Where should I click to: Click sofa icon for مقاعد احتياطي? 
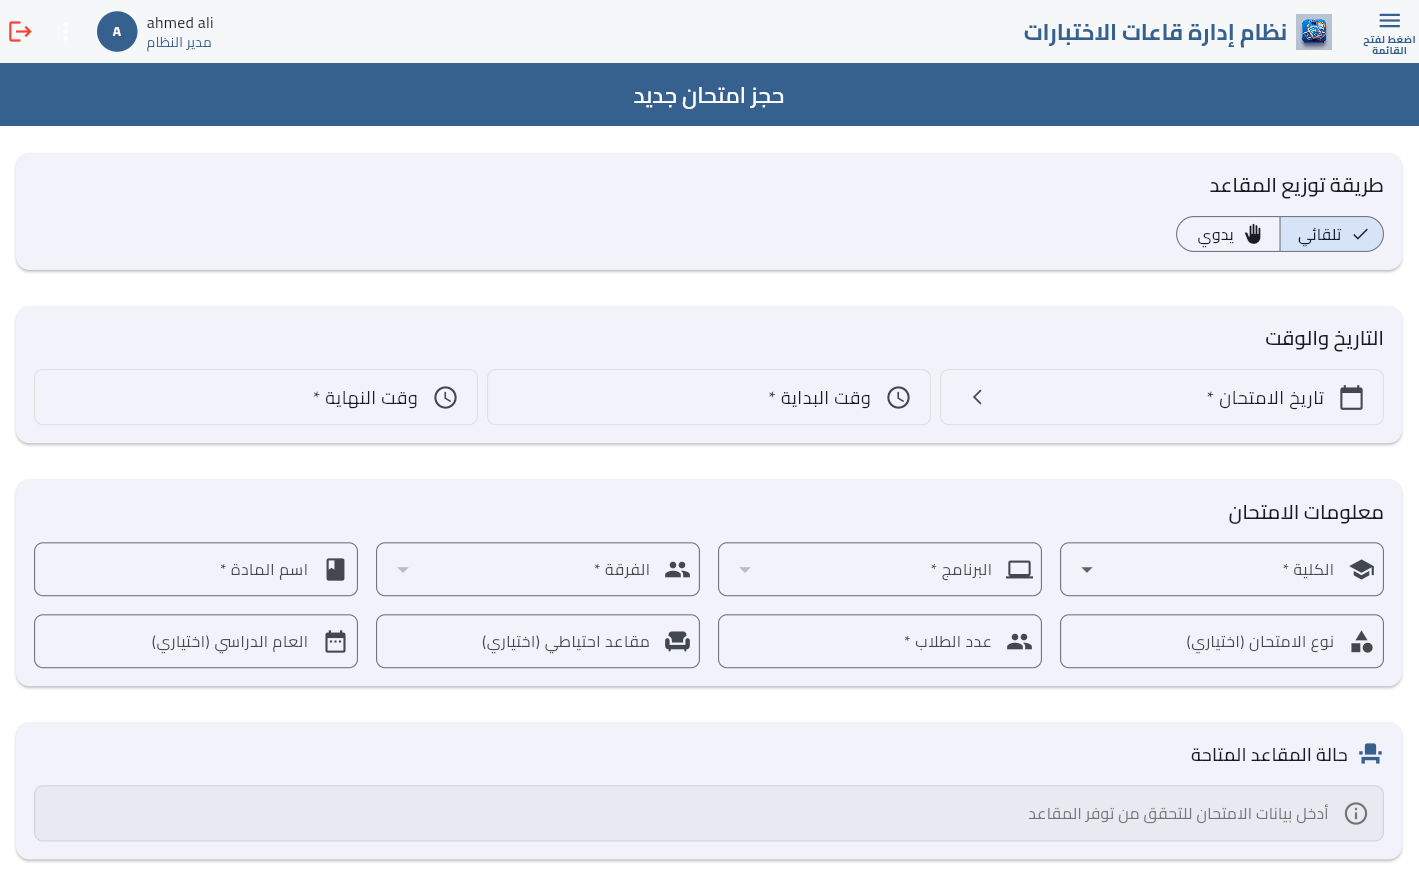(x=677, y=641)
